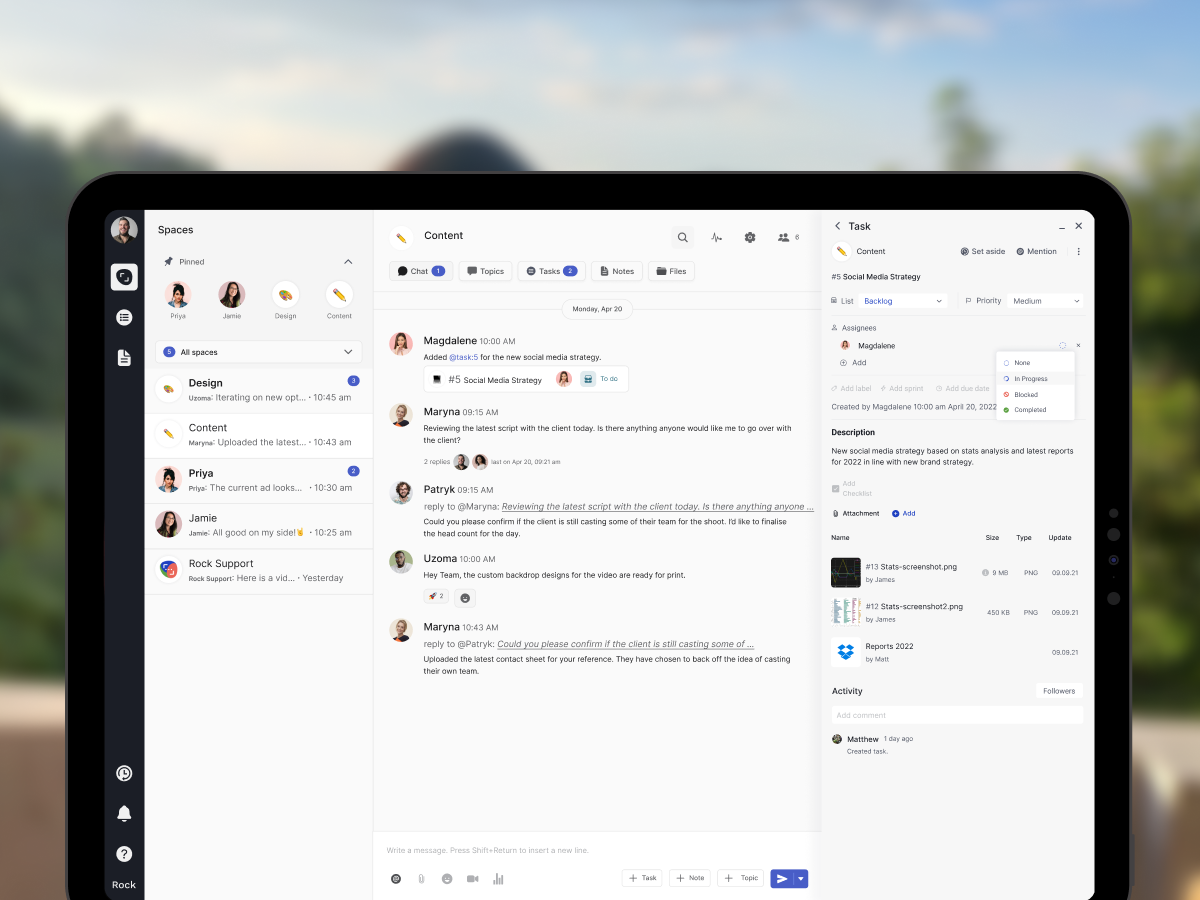The image size is (1200, 900).
Task: Open the emoji picker in the composer
Action: (x=447, y=878)
